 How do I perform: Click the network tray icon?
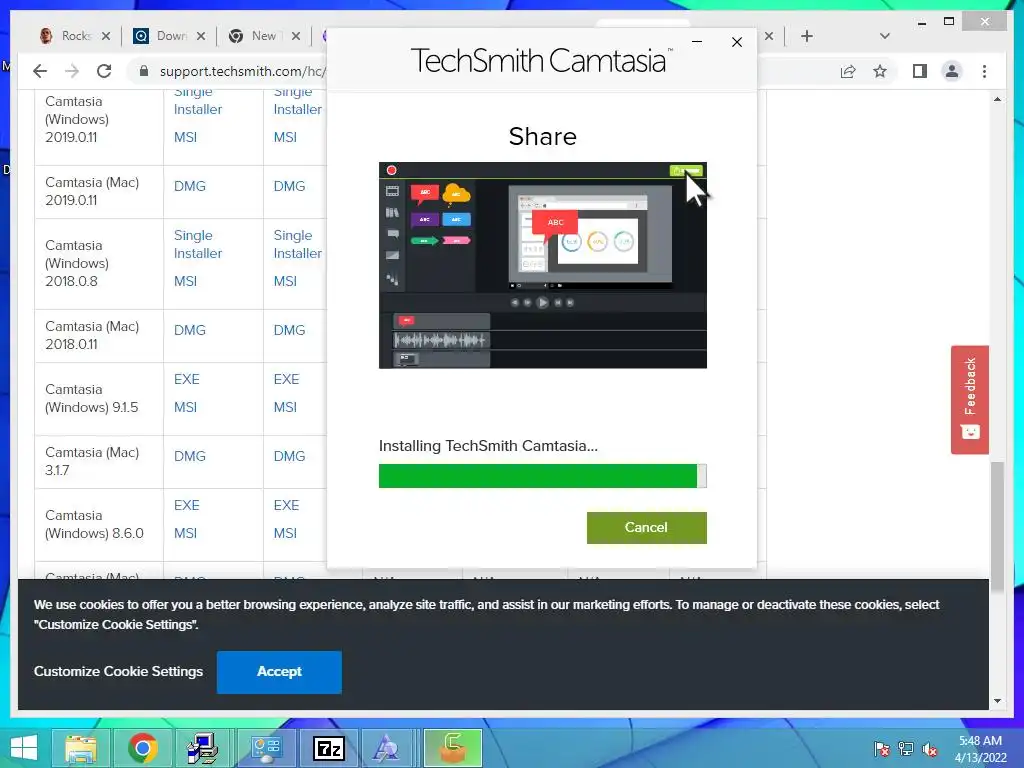pos(906,749)
